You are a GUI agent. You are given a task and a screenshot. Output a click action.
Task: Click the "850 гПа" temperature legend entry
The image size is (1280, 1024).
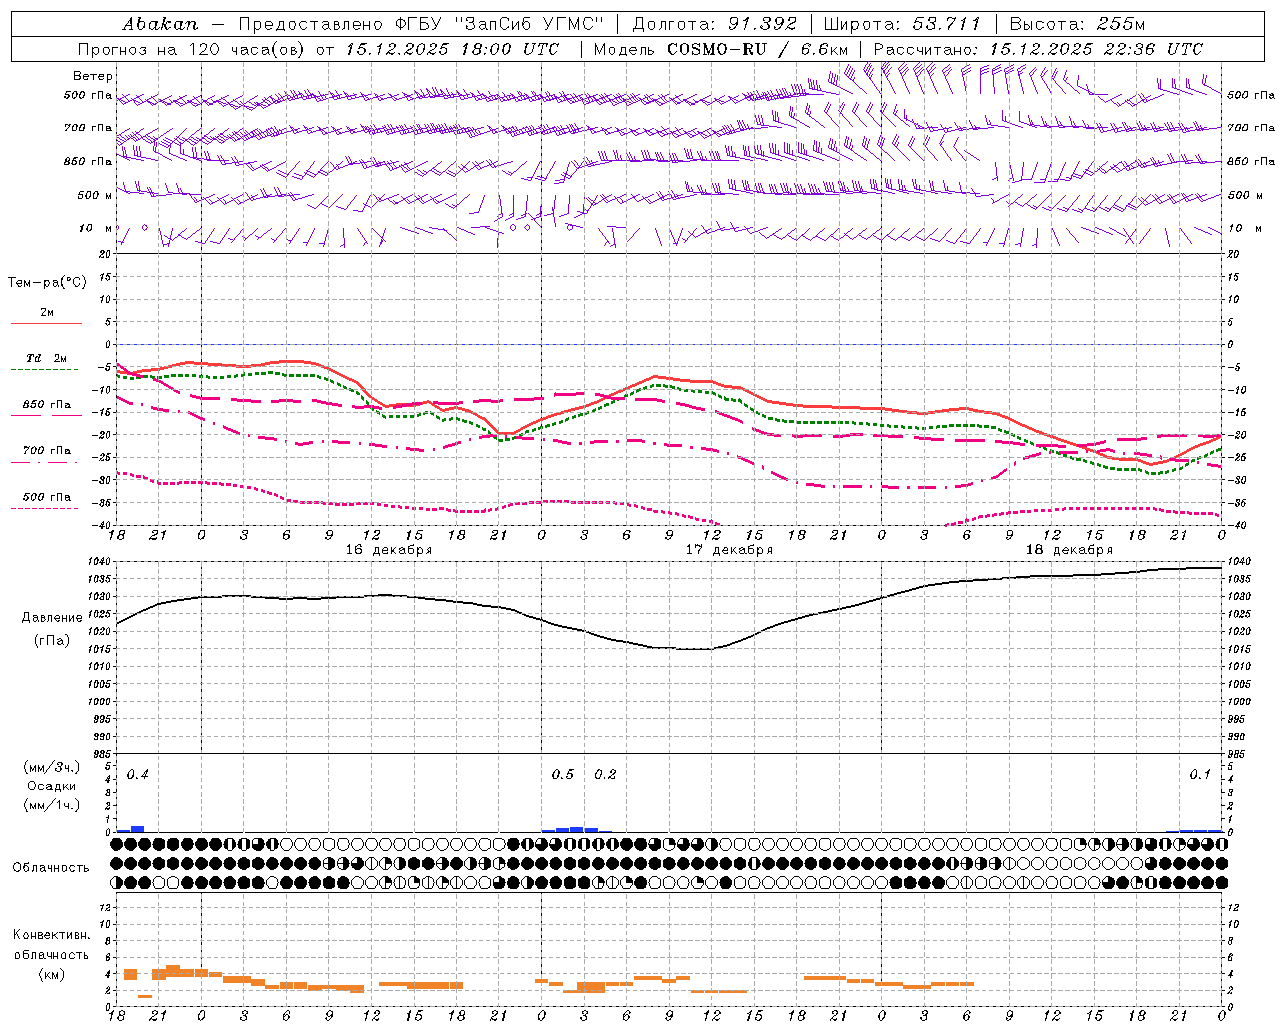46,405
